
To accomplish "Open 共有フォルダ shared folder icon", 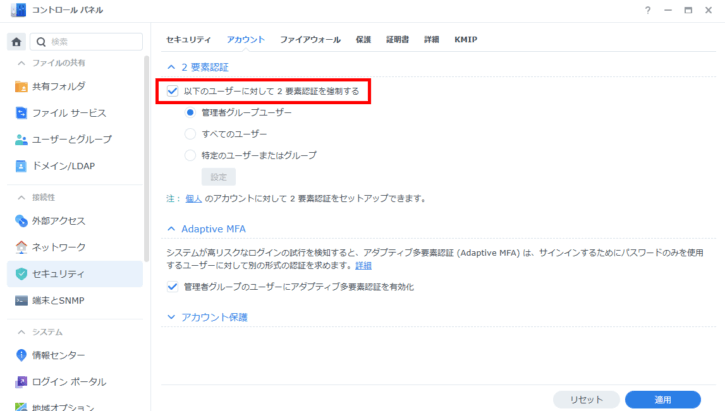I will point(22,86).
